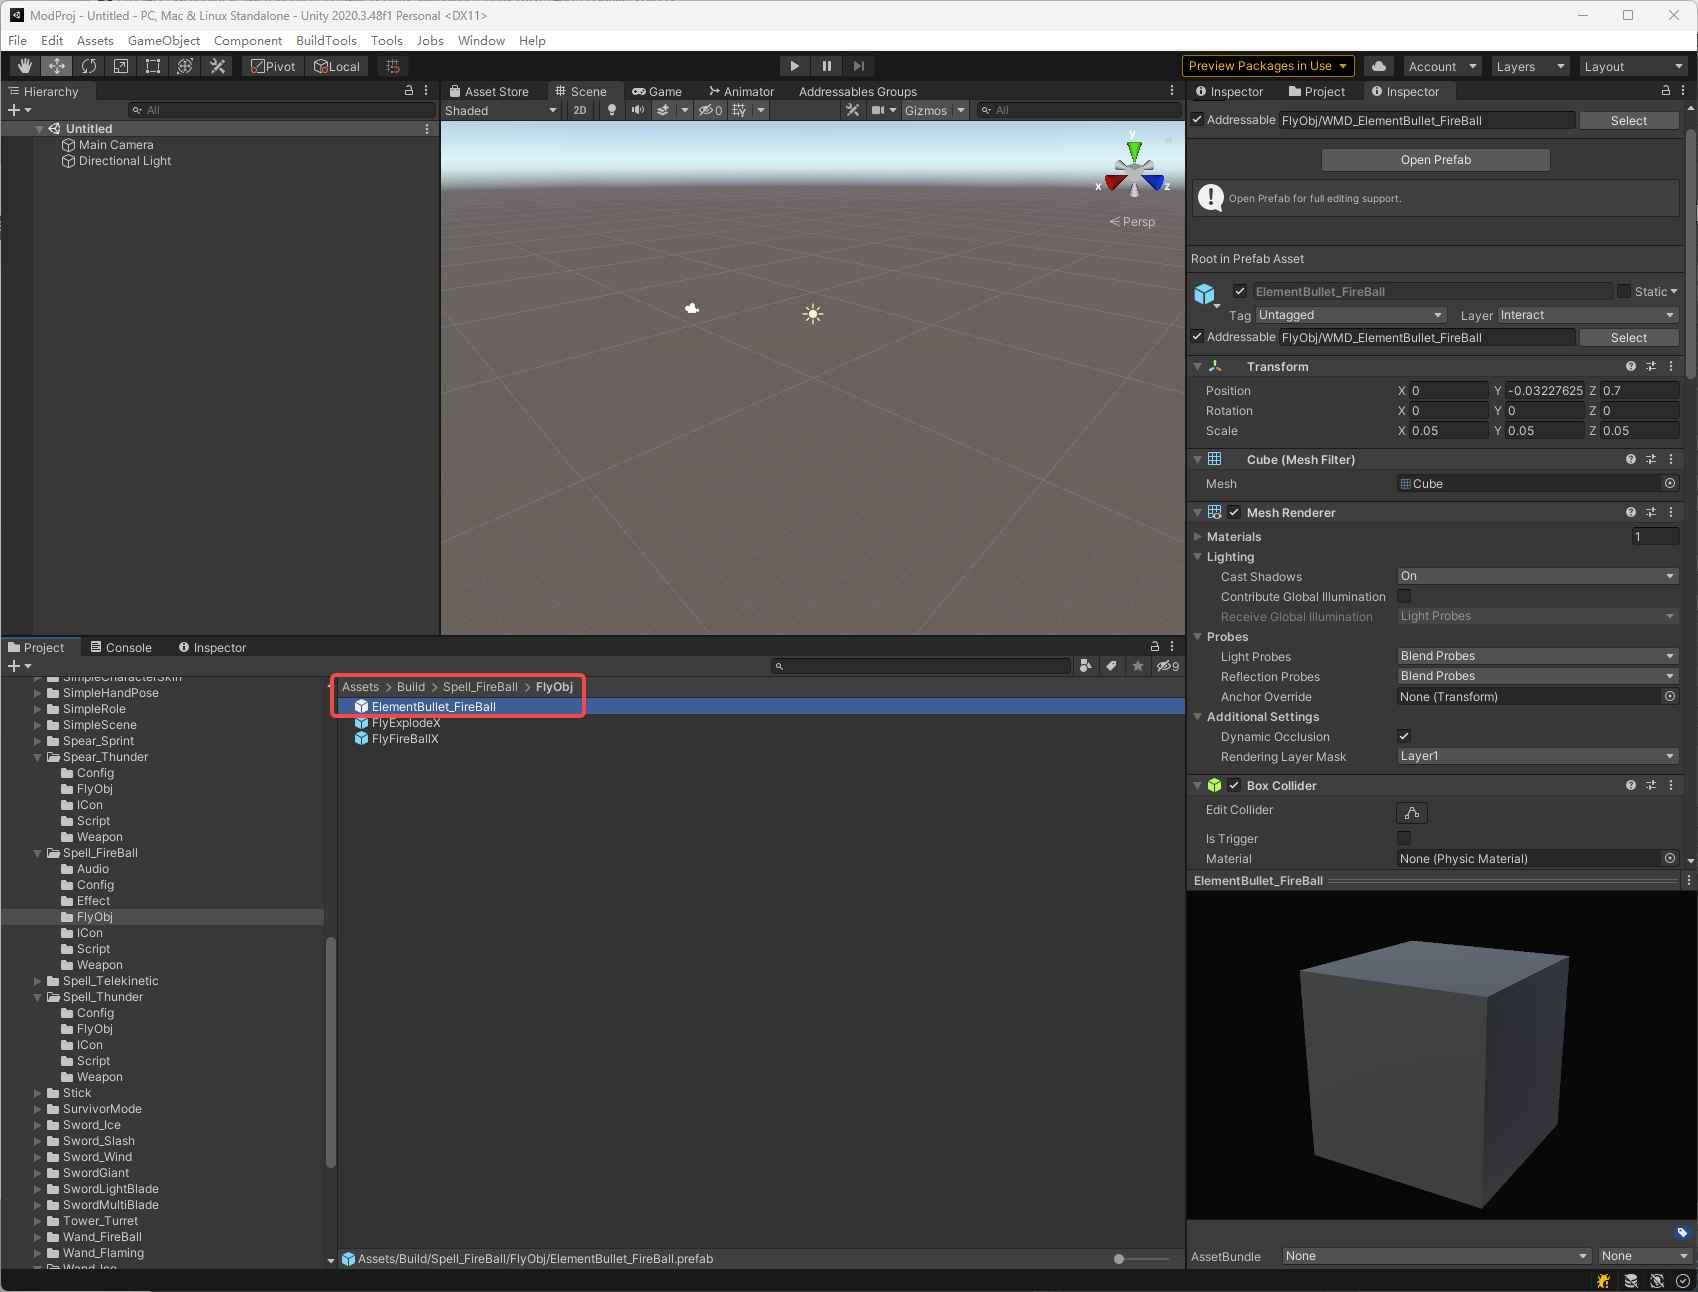Toggle 2D scene view mode
Image resolution: width=1698 pixels, height=1292 pixels.
tap(580, 110)
